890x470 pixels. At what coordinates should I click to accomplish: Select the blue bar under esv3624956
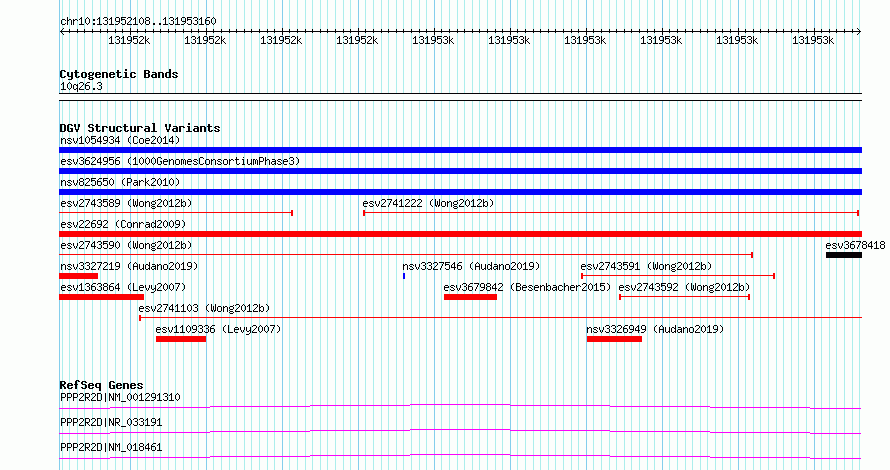pos(460,171)
